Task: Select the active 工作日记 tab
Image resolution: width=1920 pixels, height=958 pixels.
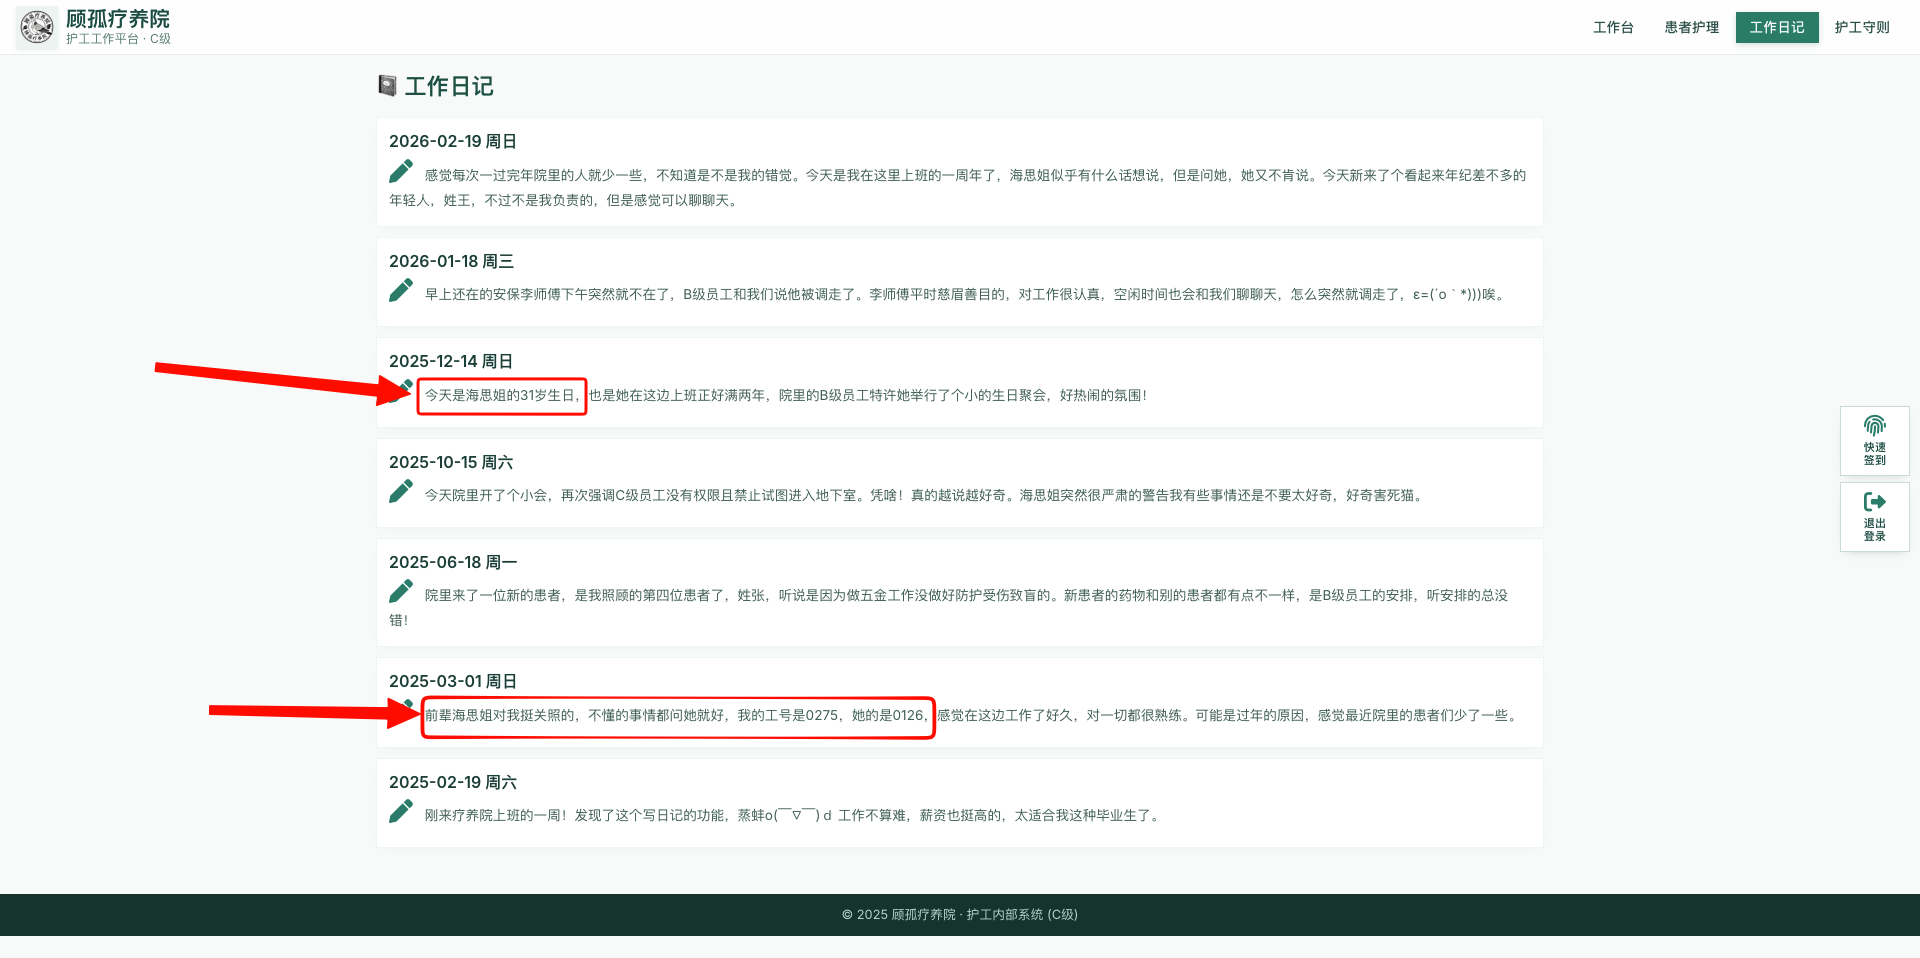Action: (1776, 27)
